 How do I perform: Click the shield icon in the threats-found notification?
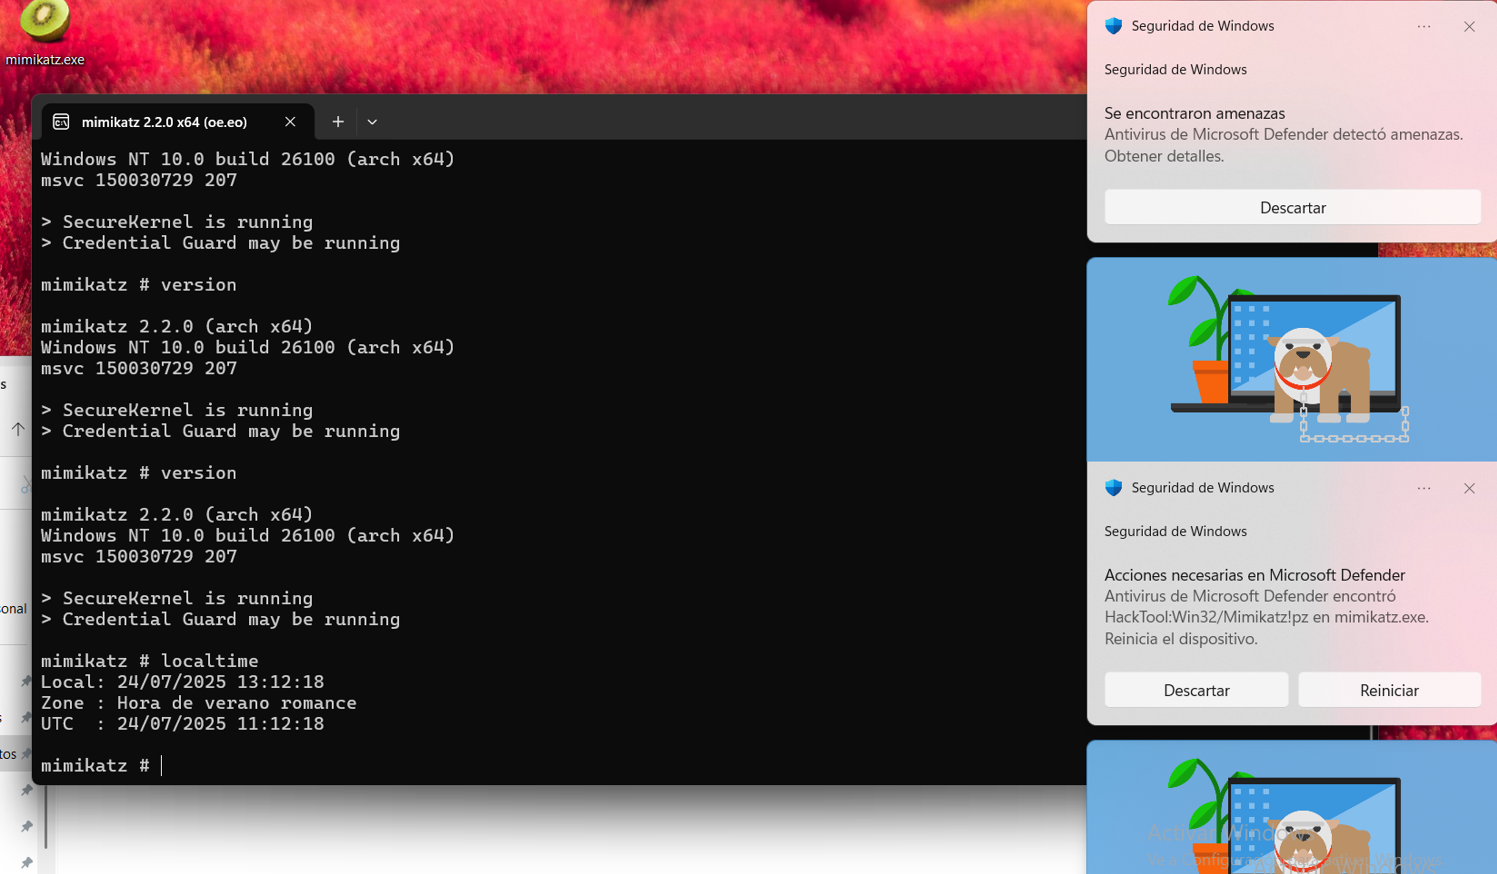tap(1113, 26)
